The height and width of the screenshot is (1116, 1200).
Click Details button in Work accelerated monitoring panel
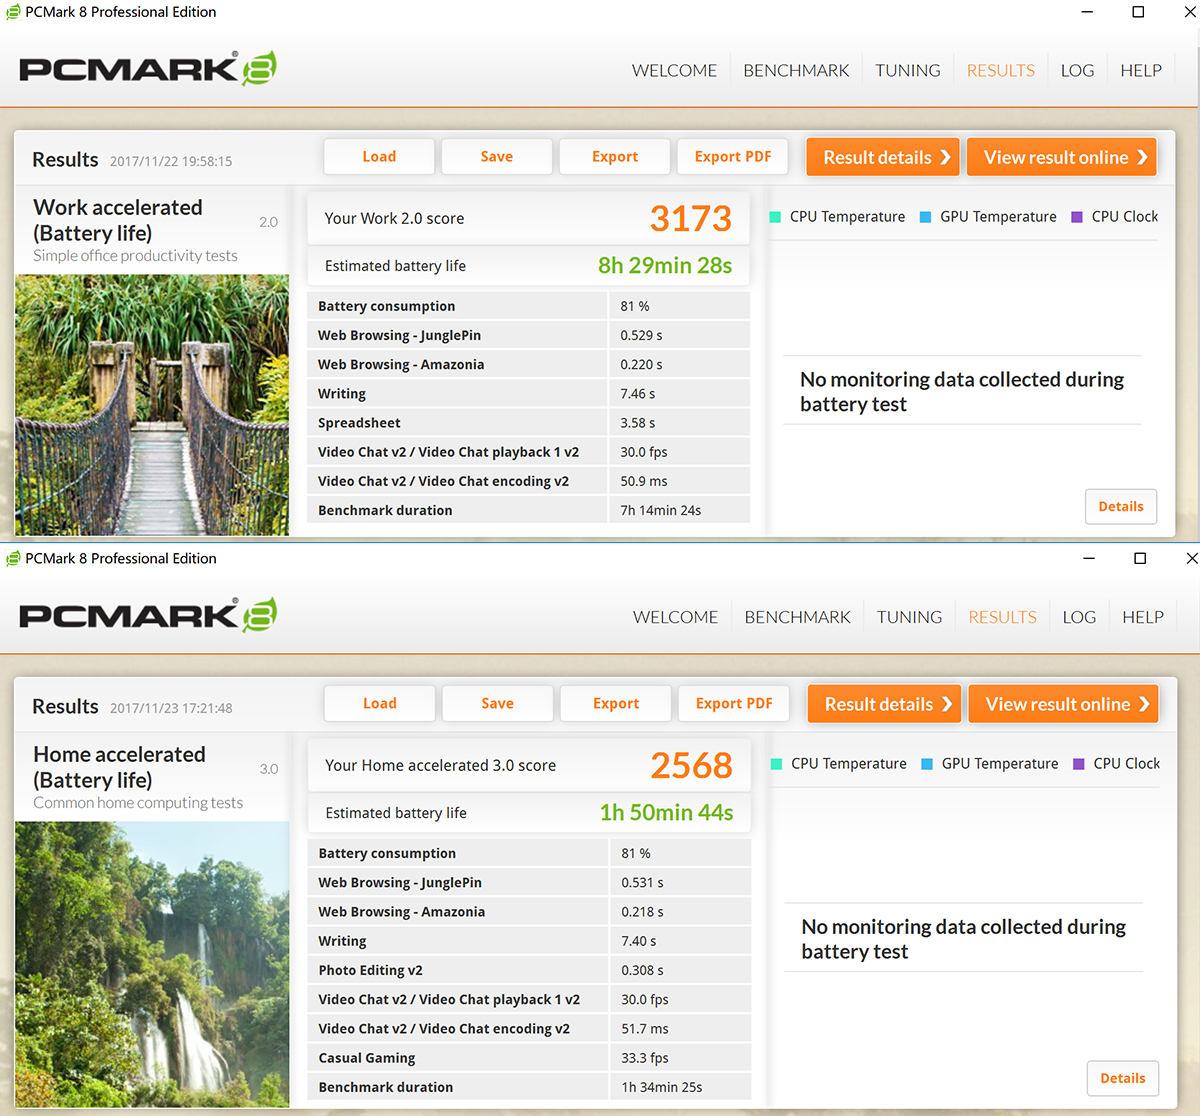pos(1121,507)
